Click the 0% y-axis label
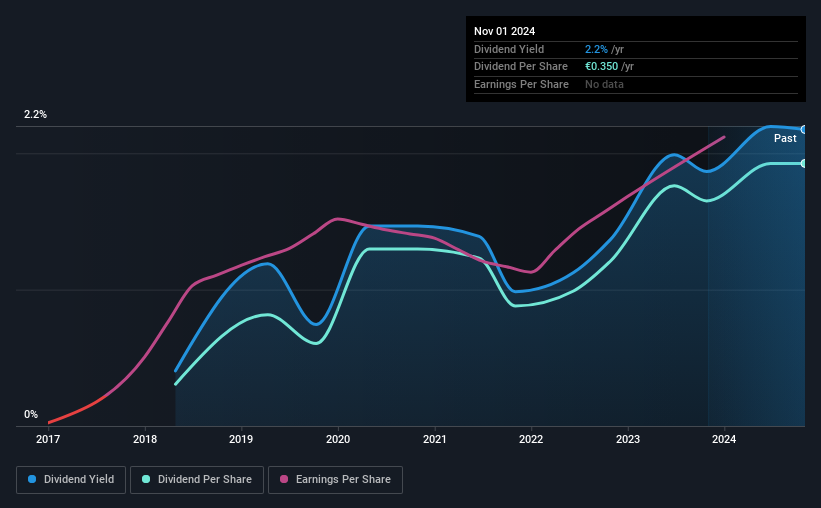821x508 pixels. tap(31, 414)
